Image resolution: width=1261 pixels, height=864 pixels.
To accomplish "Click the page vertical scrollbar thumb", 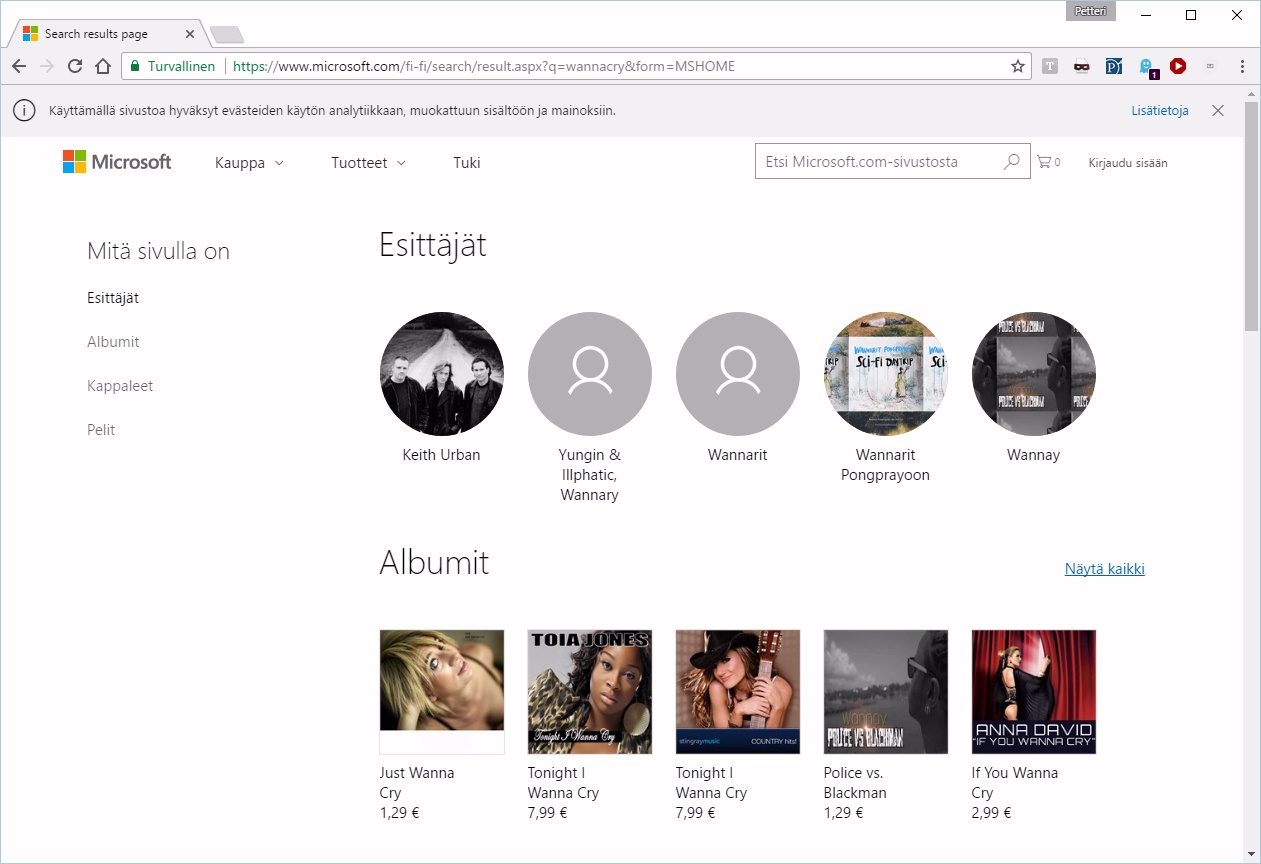I will tap(1252, 215).
